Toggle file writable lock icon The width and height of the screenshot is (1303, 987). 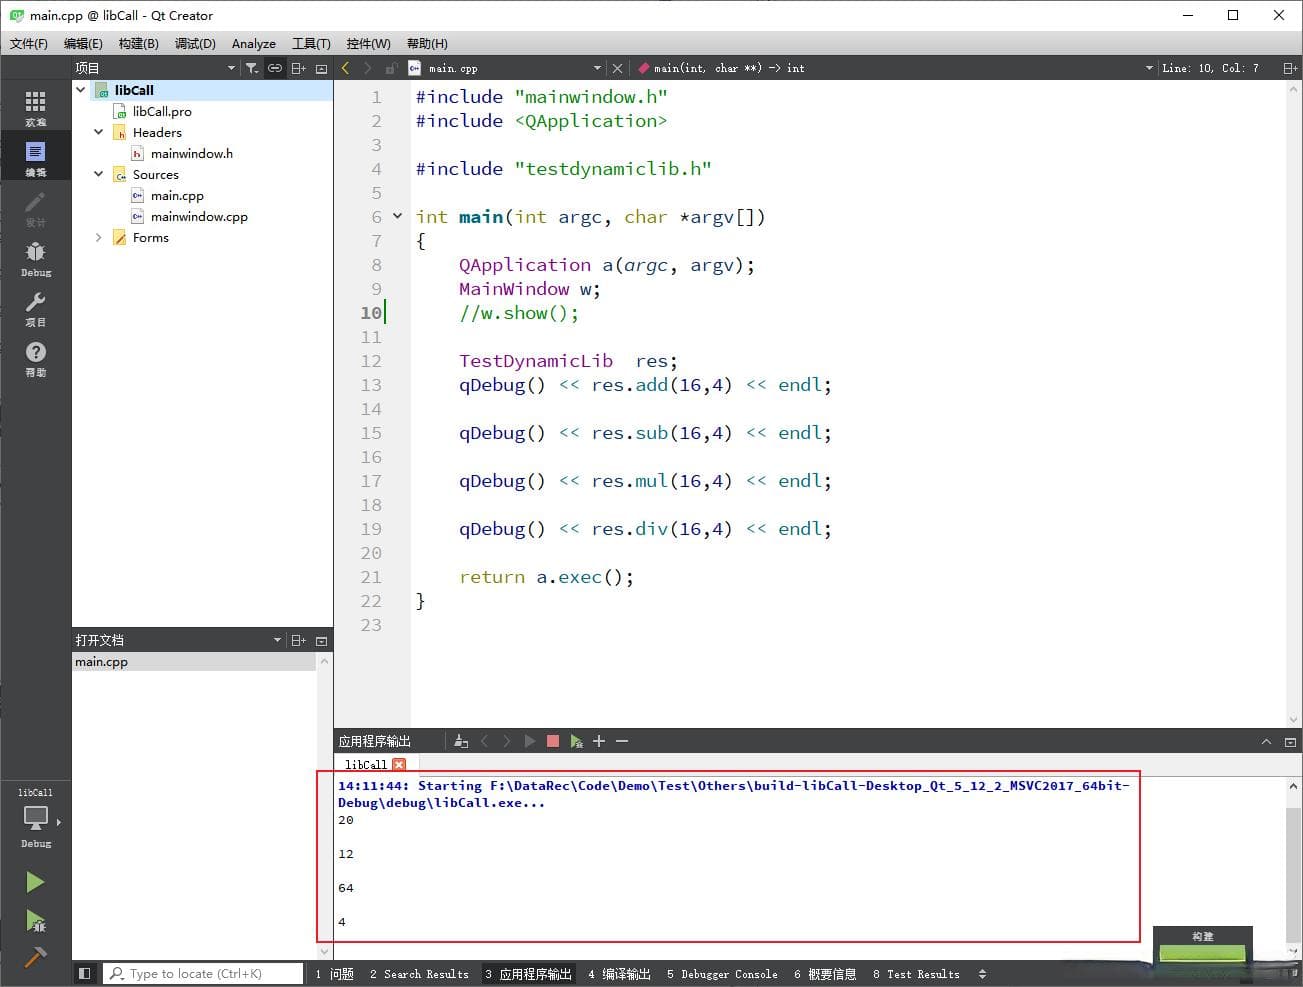point(391,68)
